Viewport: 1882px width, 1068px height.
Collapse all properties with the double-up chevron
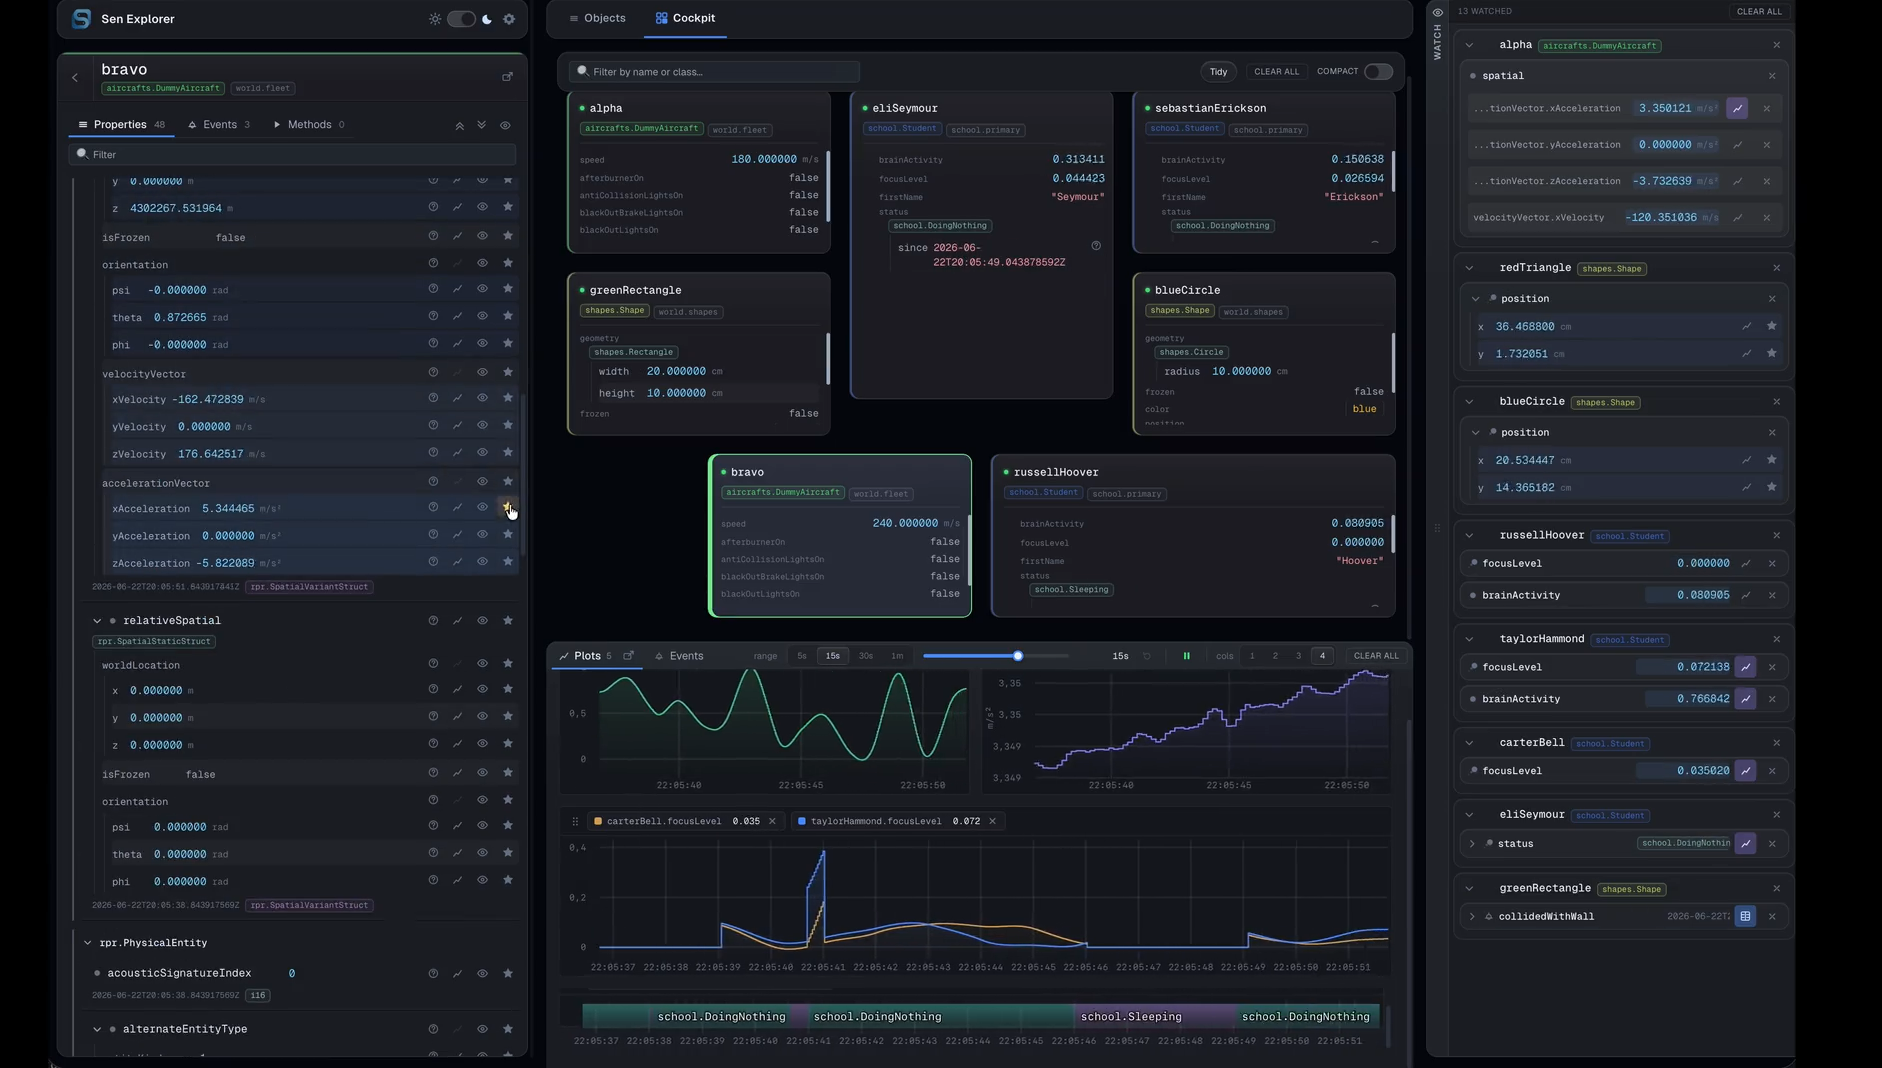click(x=459, y=126)
